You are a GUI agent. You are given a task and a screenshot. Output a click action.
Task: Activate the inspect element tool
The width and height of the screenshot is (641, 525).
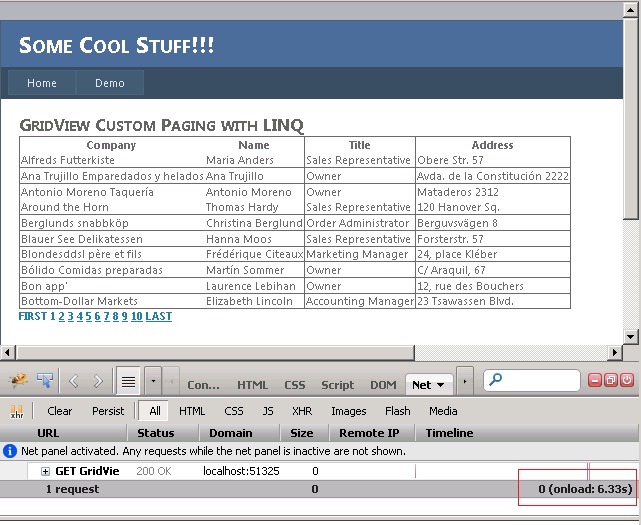click(x=45, y=381)
